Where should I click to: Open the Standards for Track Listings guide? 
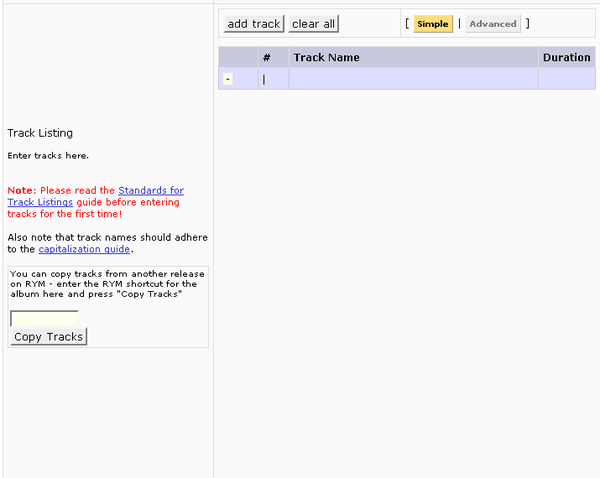(x=150, y=190)
